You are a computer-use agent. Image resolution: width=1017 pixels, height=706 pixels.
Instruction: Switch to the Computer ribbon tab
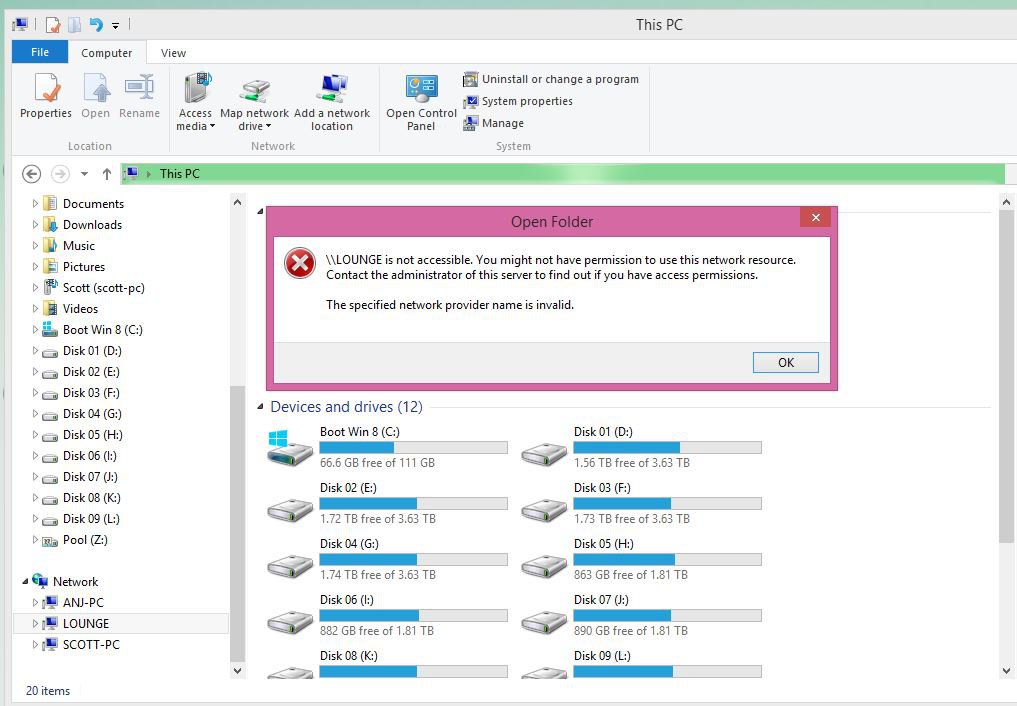tap(106, 53)
